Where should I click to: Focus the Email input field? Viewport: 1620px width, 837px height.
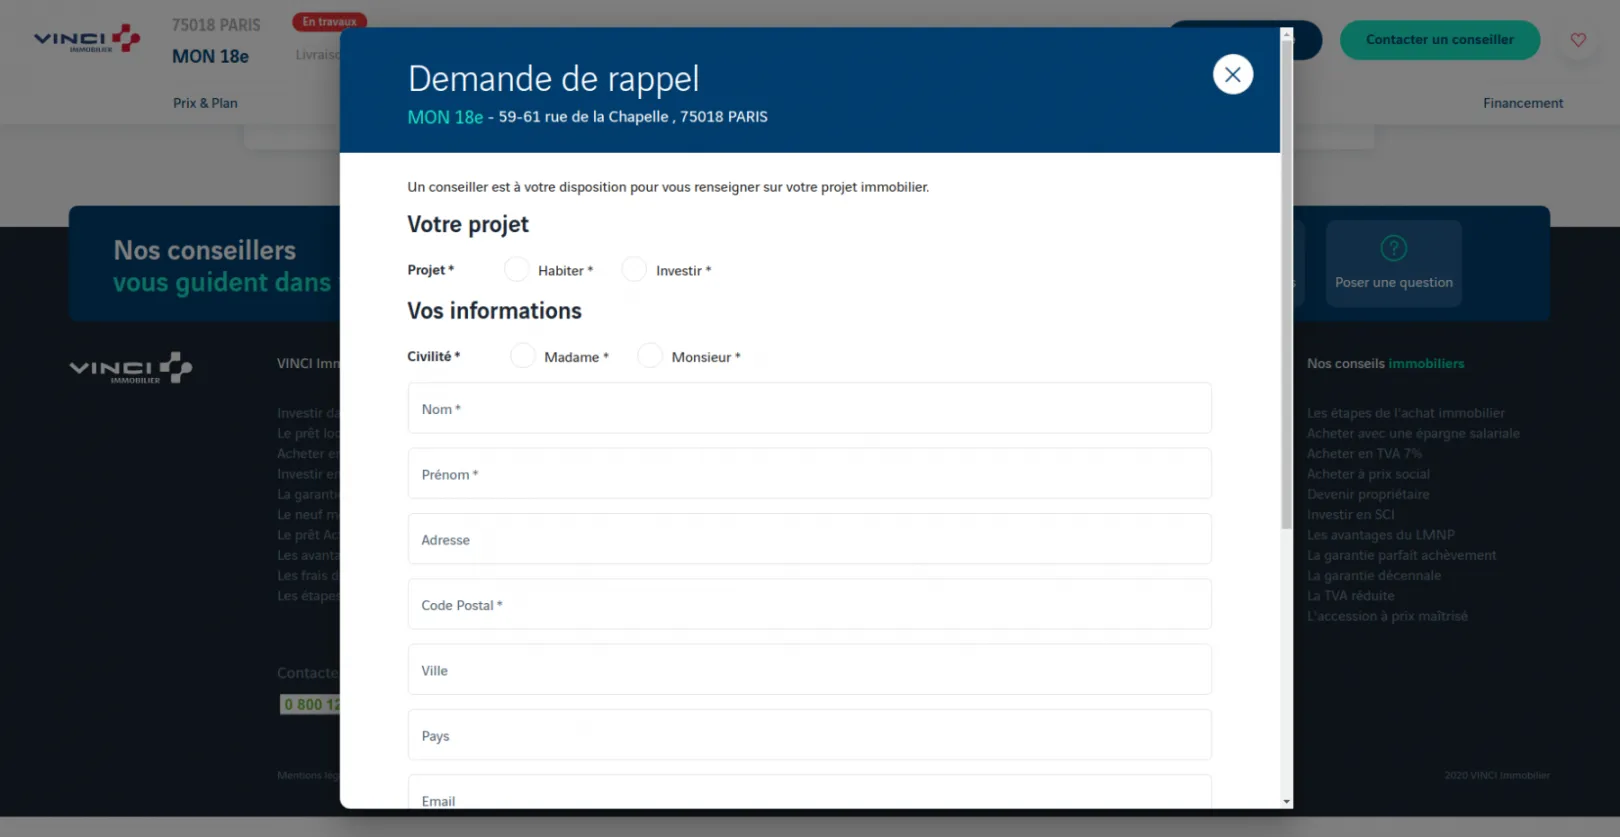(809, 792)
